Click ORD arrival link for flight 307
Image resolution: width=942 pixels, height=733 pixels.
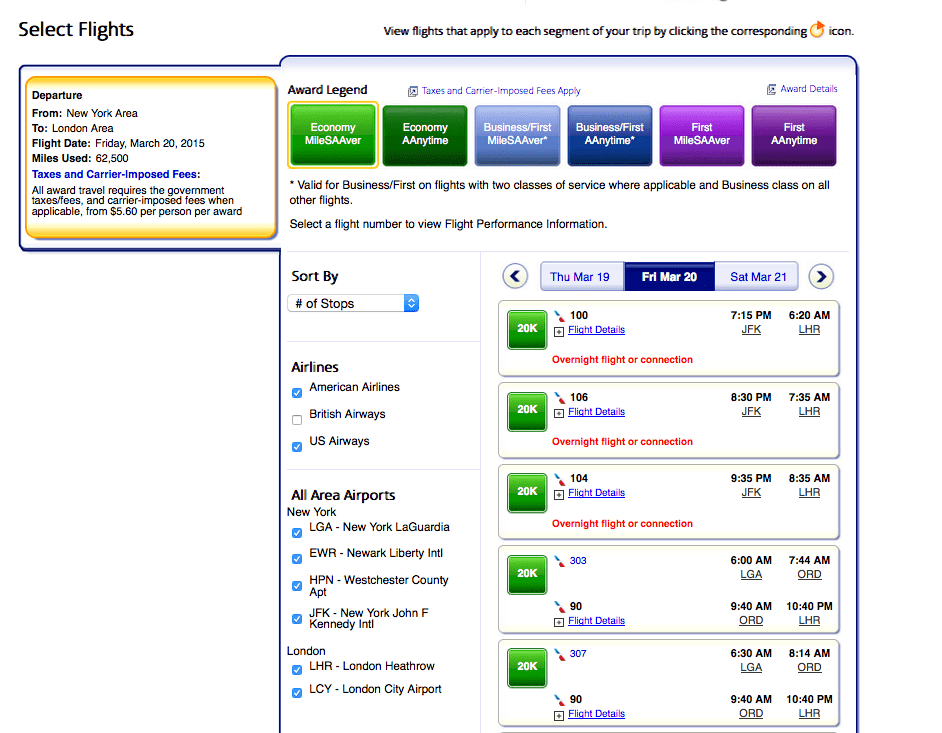[809, 668]
